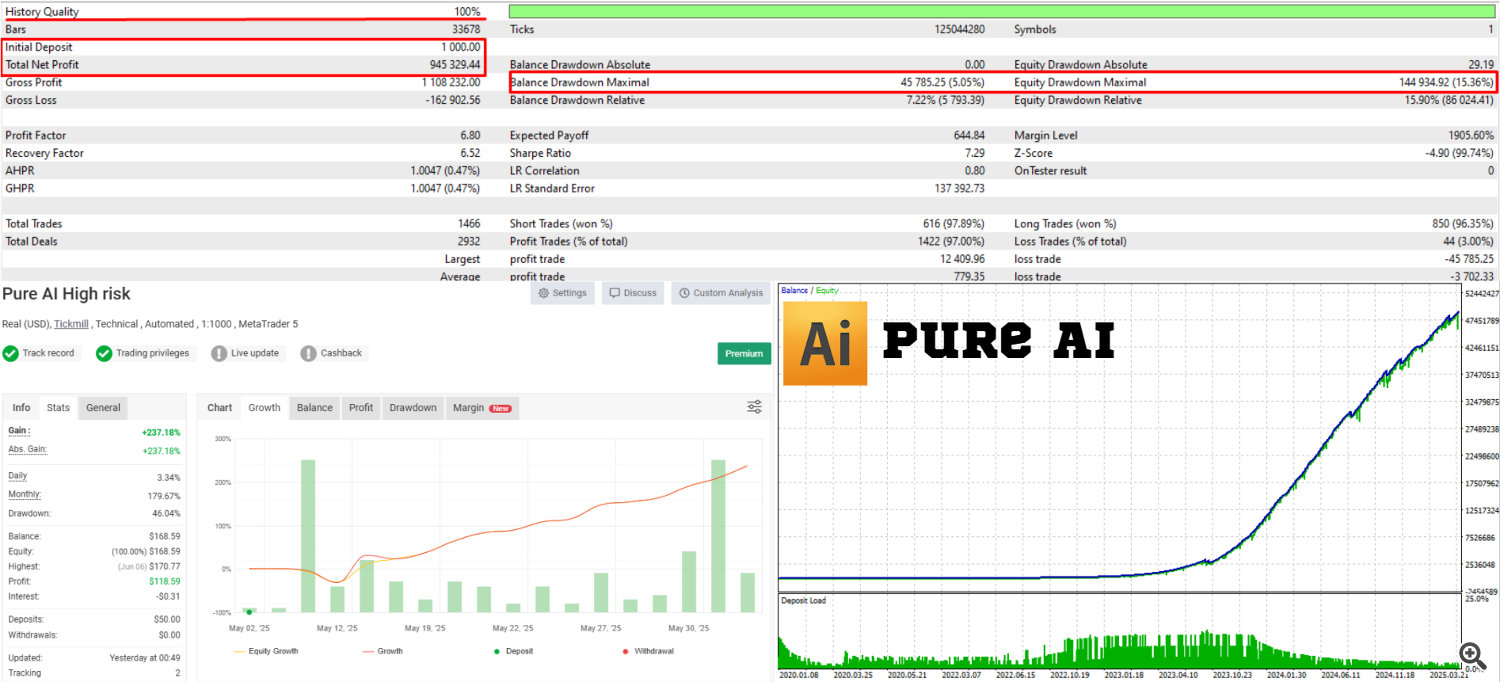Open the Margin chart tab
Viewport: 1500px width, 682px height.
(x=481, y=408)
